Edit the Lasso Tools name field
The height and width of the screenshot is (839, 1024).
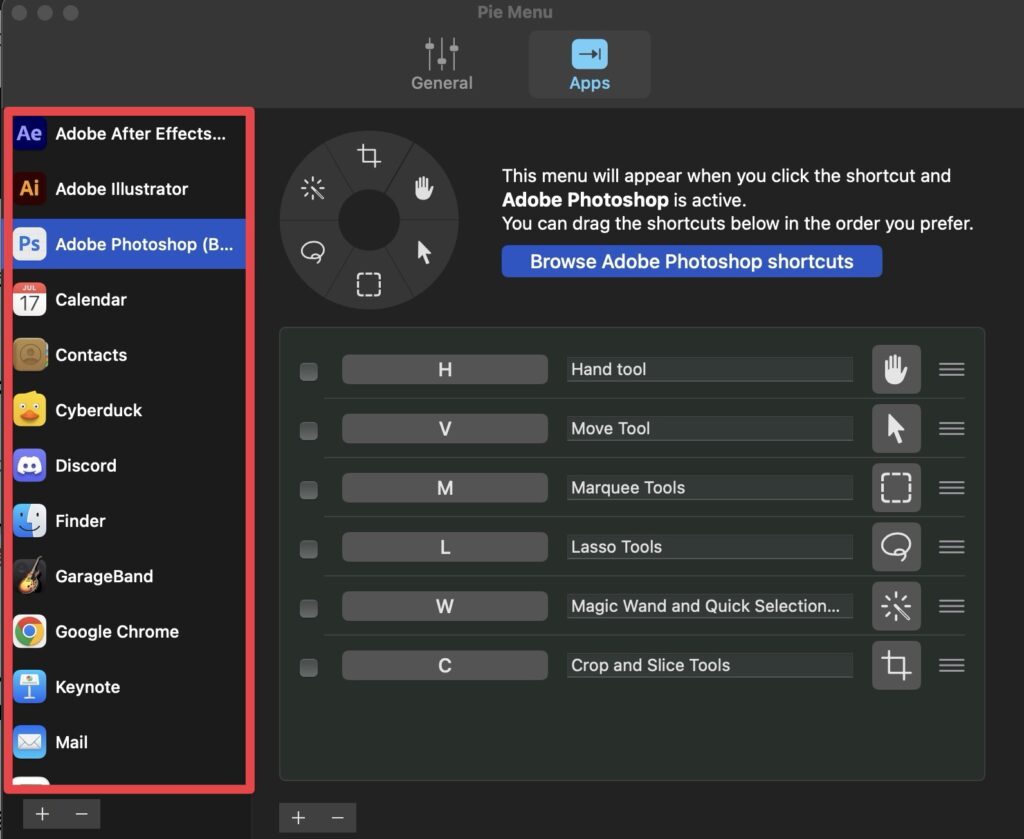pos(710,546)
